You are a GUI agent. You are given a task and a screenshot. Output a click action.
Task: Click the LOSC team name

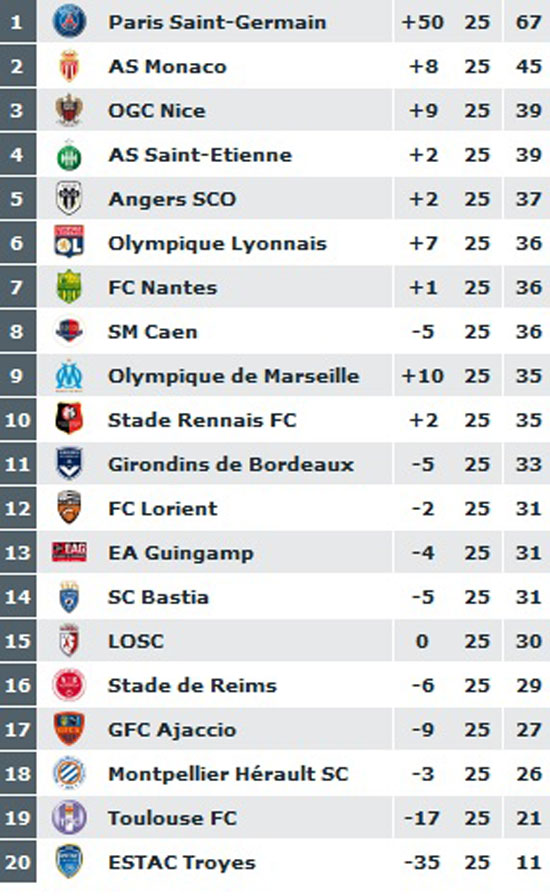click(136, 641)
